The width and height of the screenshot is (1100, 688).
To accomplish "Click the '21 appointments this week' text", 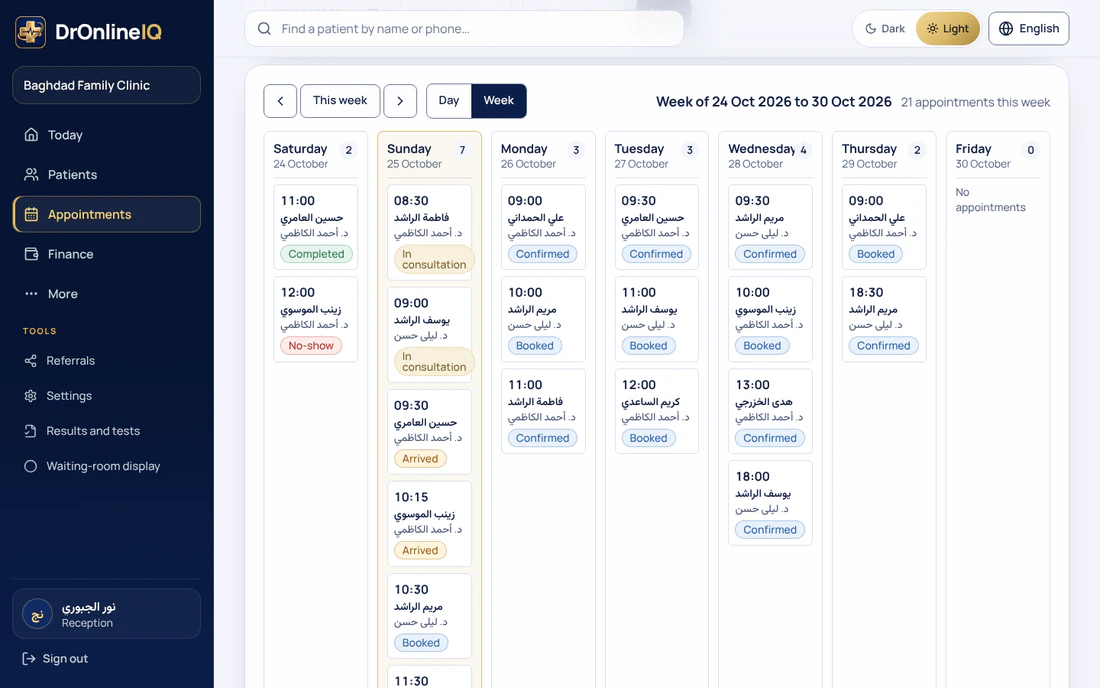I will pyautogui.click(x=975, y=102).
